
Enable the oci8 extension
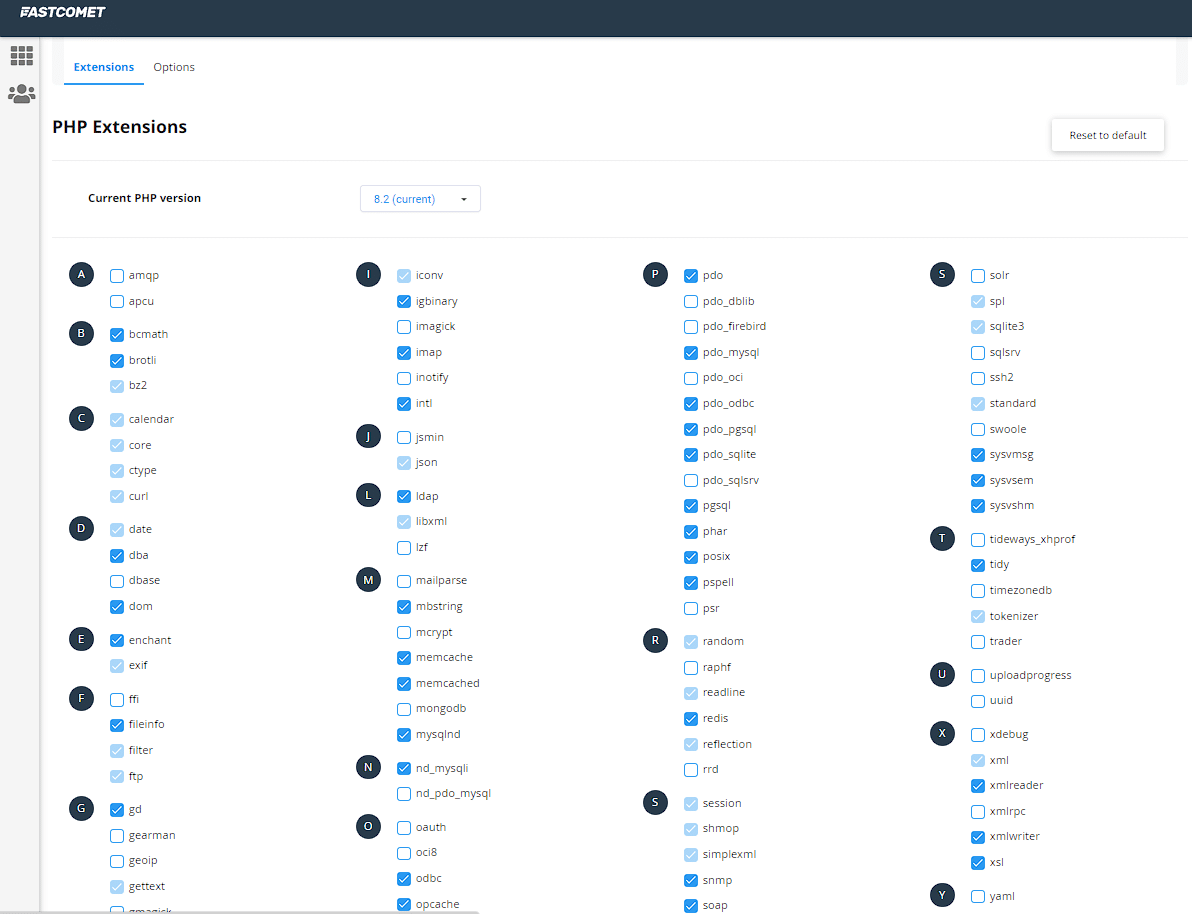tap(404, 853)
